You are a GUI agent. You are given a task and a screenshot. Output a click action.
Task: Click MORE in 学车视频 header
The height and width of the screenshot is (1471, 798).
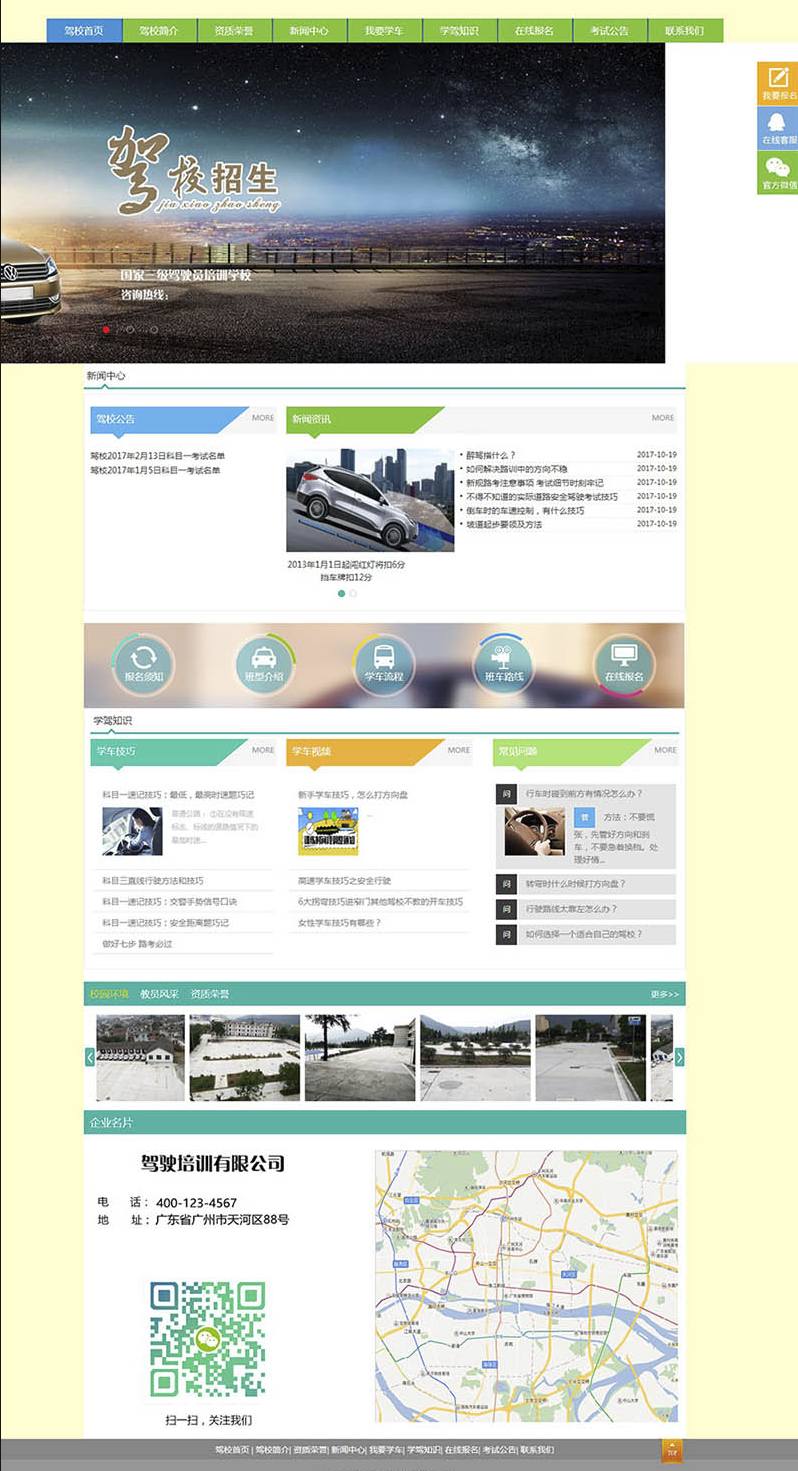(x=459, y=750)
